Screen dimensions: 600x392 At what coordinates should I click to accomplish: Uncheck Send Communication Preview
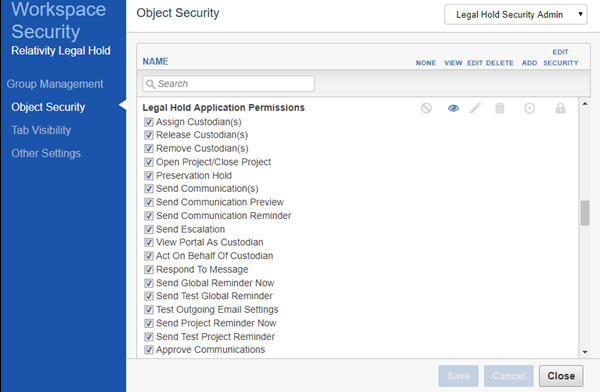tap(148, 202)
